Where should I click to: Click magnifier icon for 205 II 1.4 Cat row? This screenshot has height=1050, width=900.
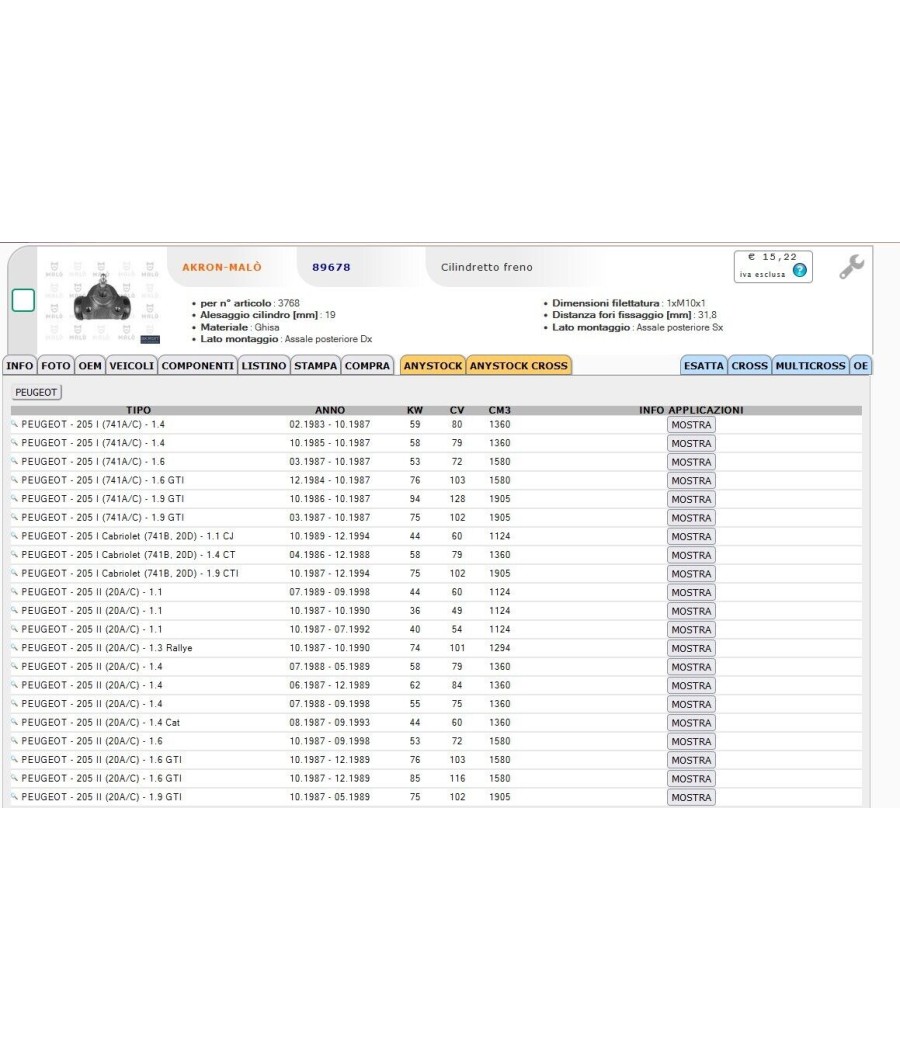pos(14,723)
